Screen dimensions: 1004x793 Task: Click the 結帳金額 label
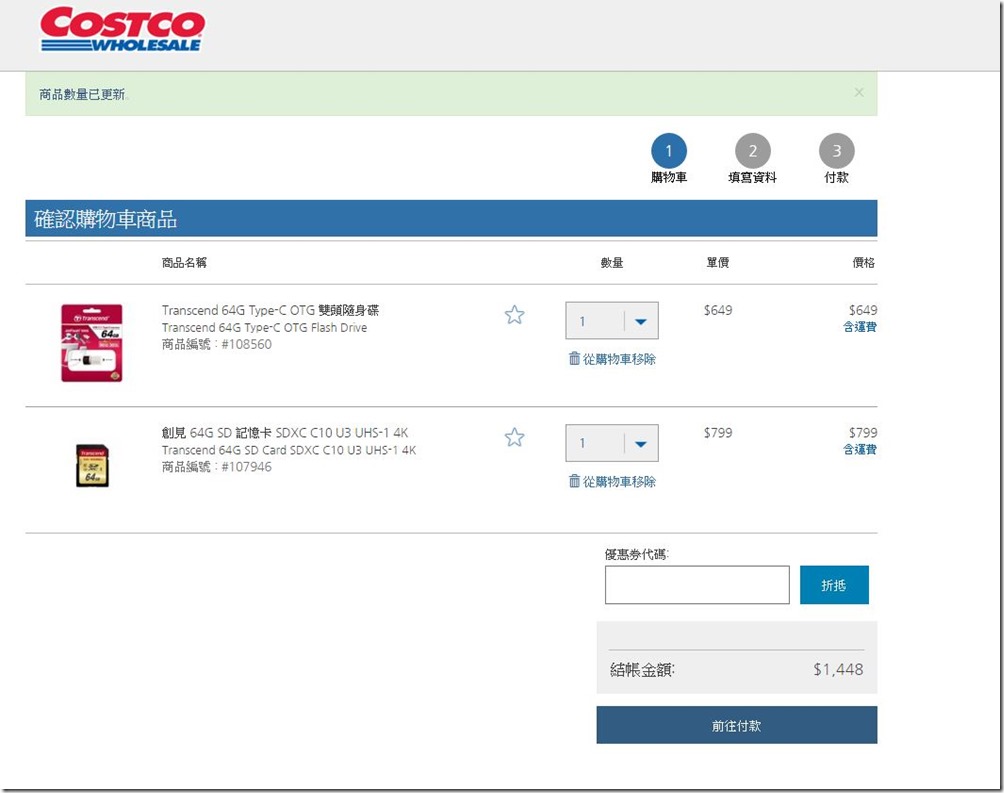click(x=642, y=670)
